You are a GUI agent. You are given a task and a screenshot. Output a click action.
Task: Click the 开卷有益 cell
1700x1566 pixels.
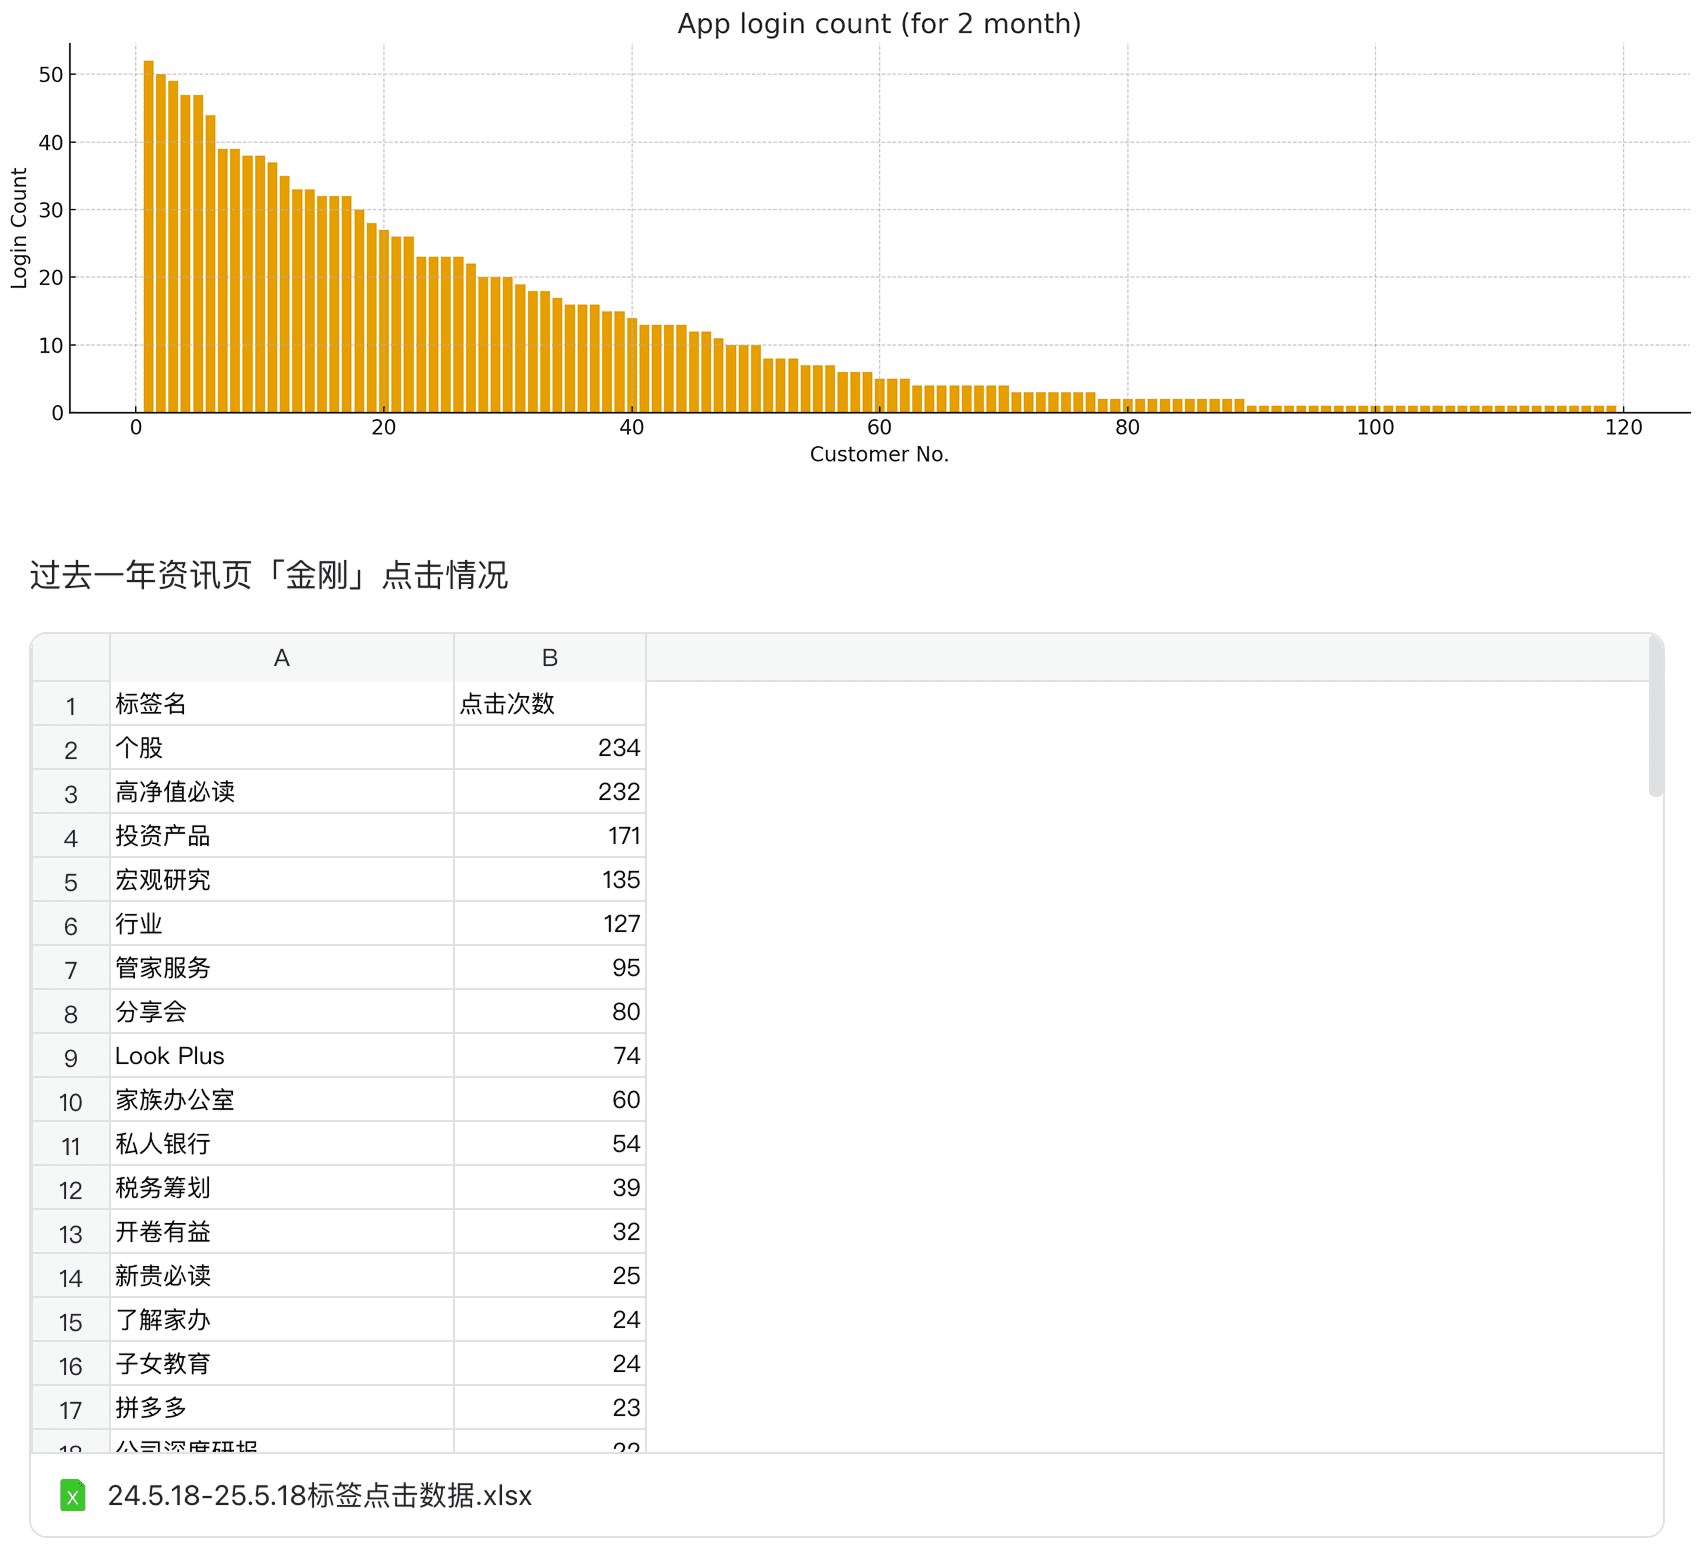(282, 1232)
